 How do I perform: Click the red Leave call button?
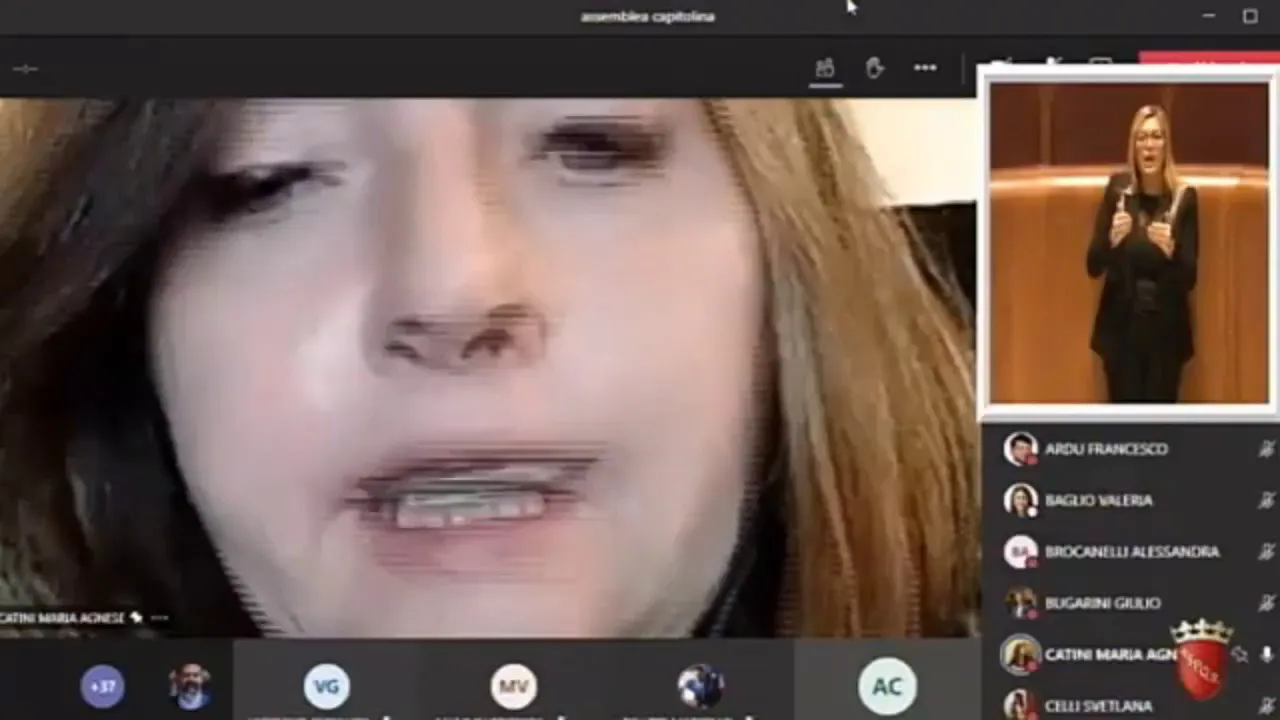coord(1209,58)
